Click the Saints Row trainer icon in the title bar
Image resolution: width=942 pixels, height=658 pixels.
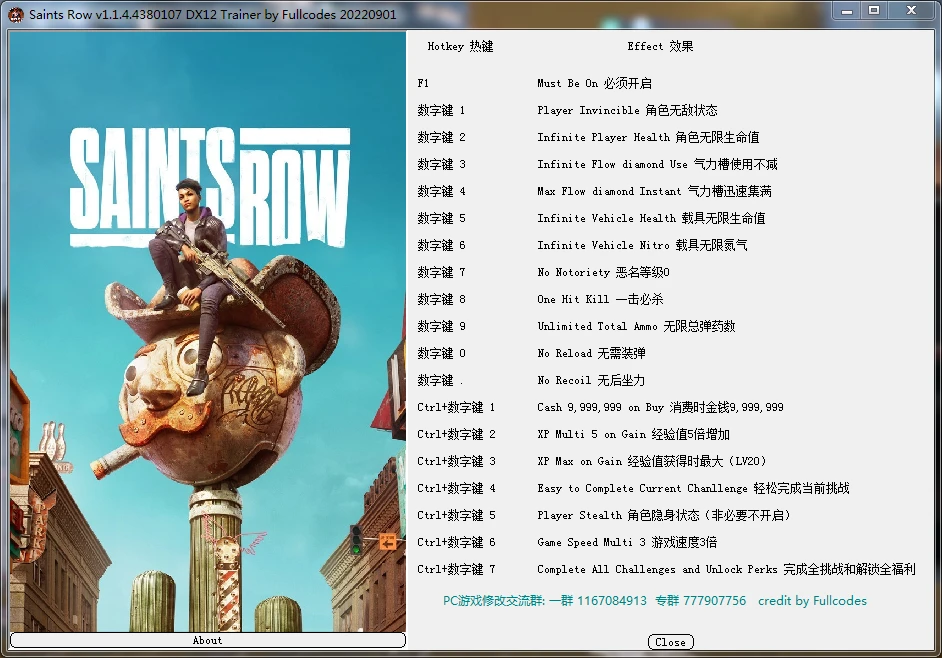pos(17,14)
